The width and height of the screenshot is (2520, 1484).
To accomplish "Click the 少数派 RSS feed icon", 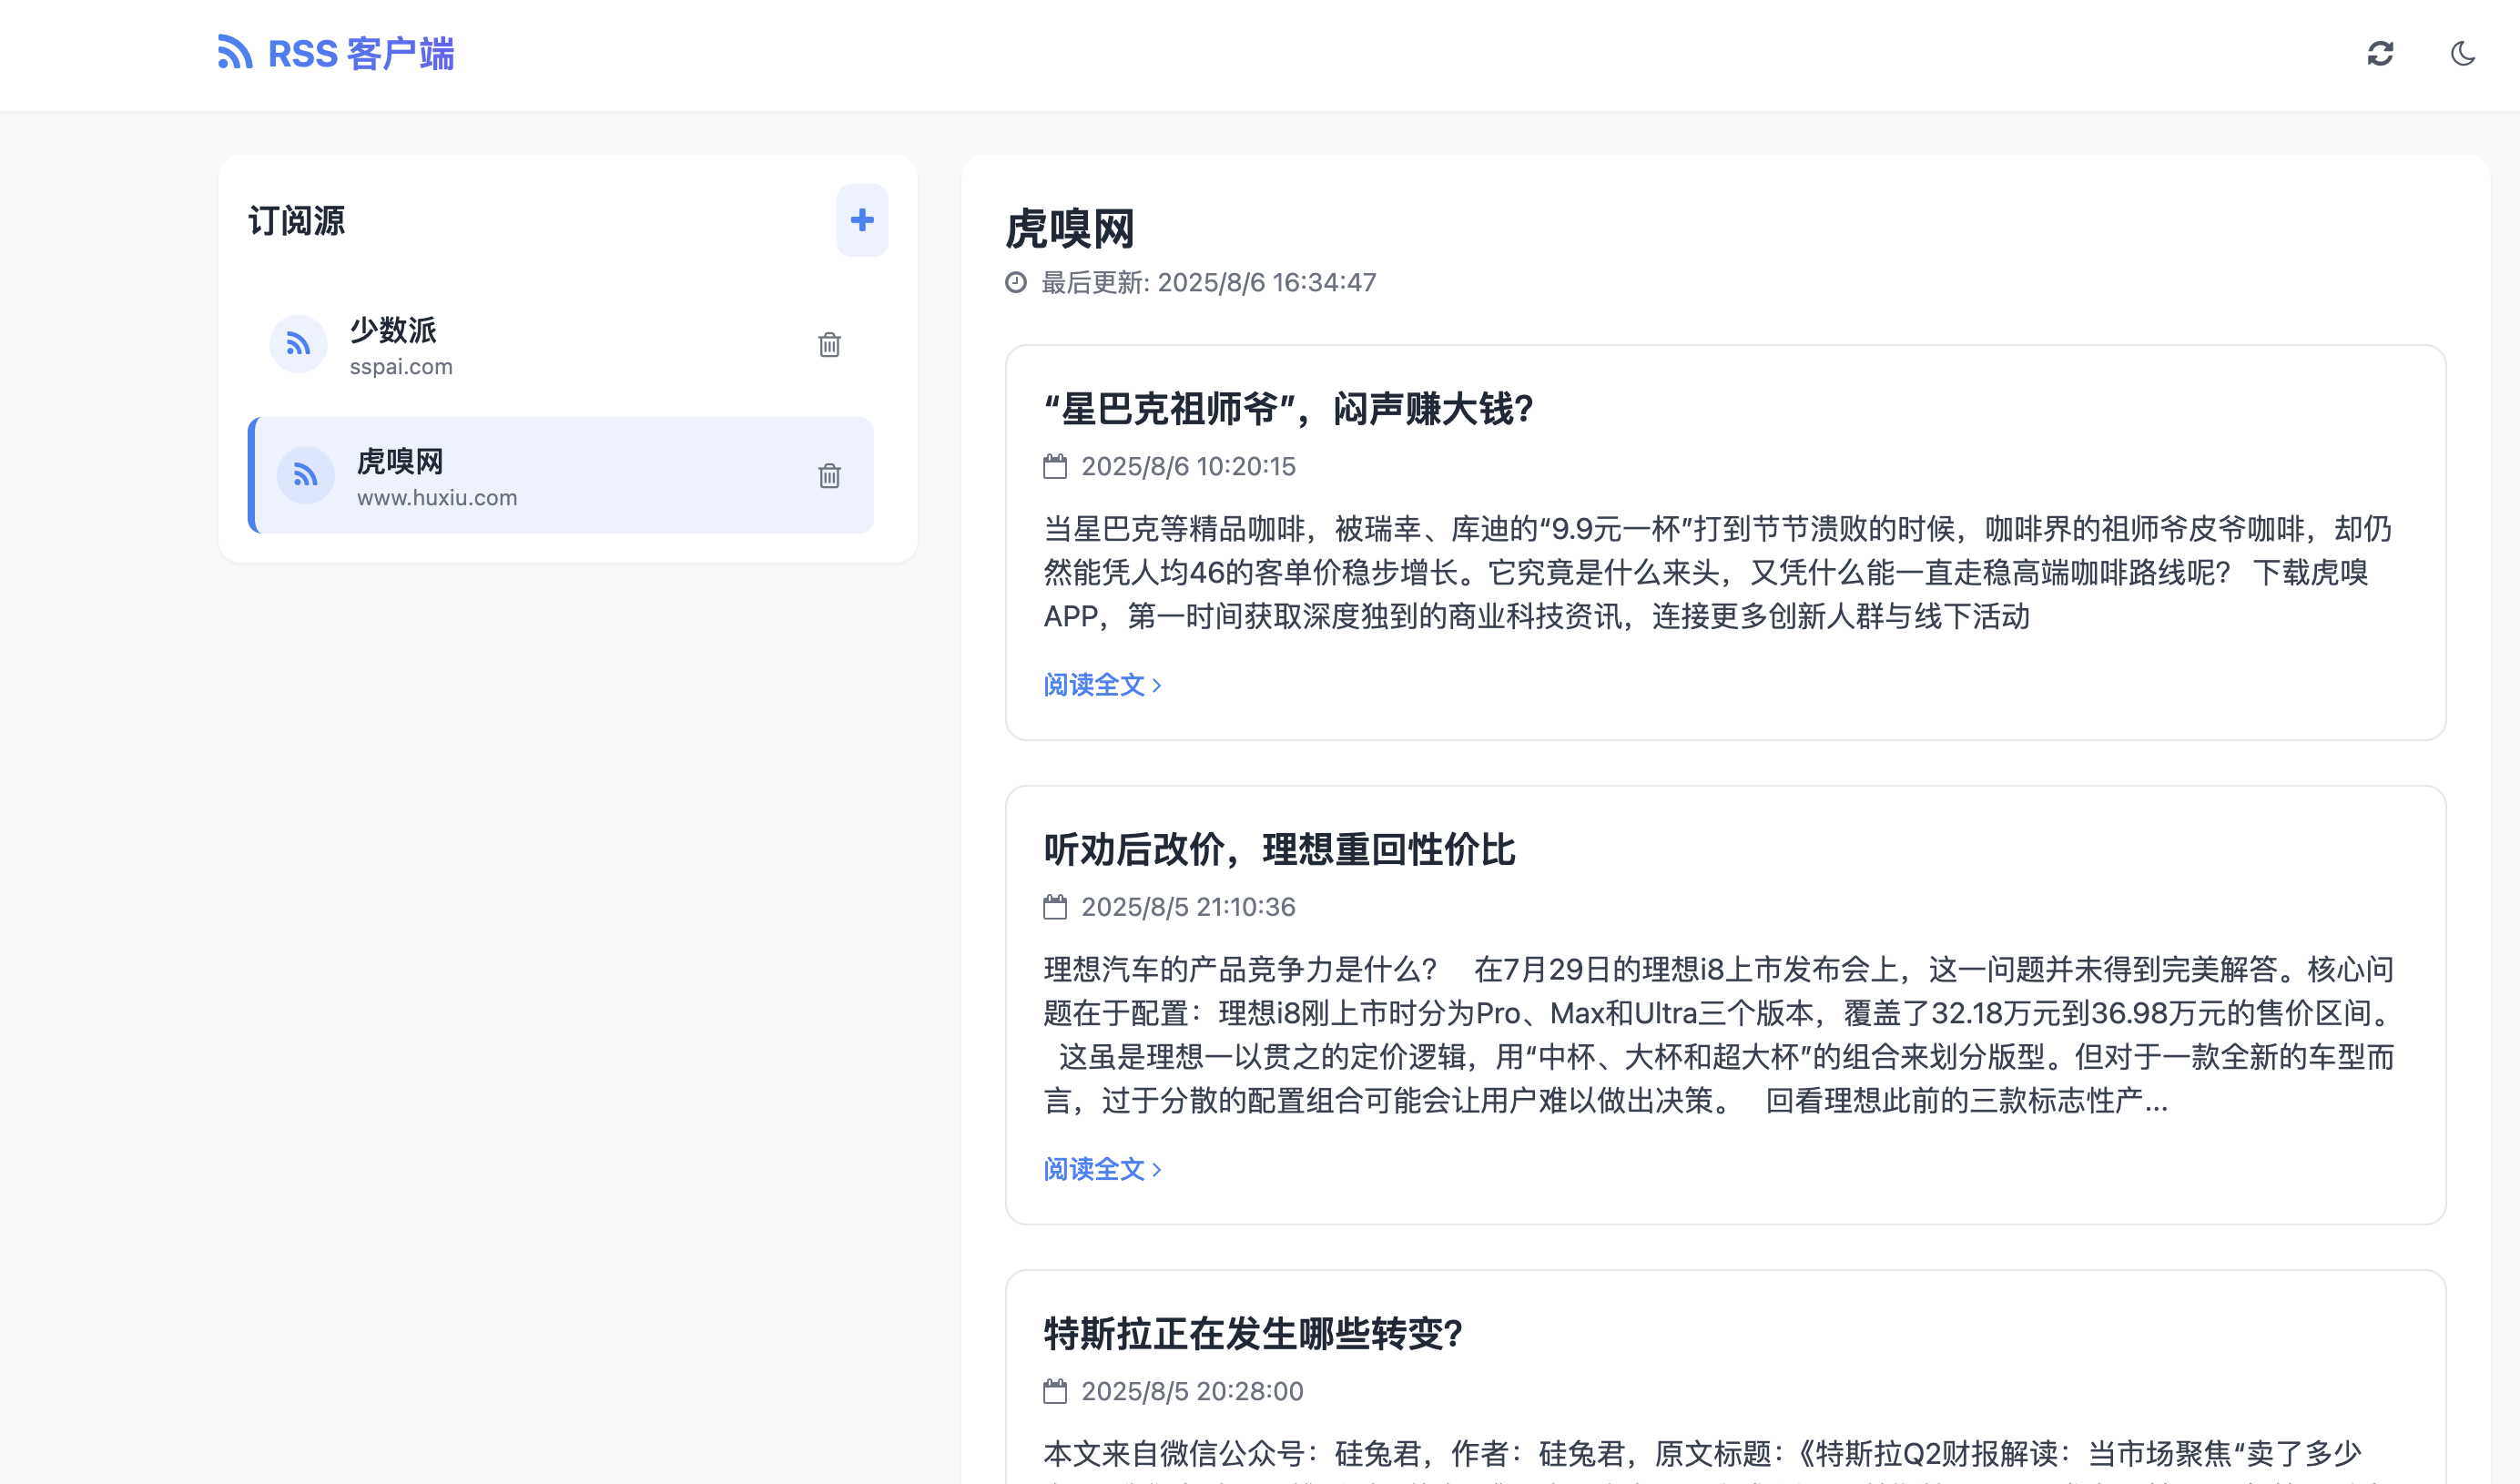I will [x=298, y=345].
